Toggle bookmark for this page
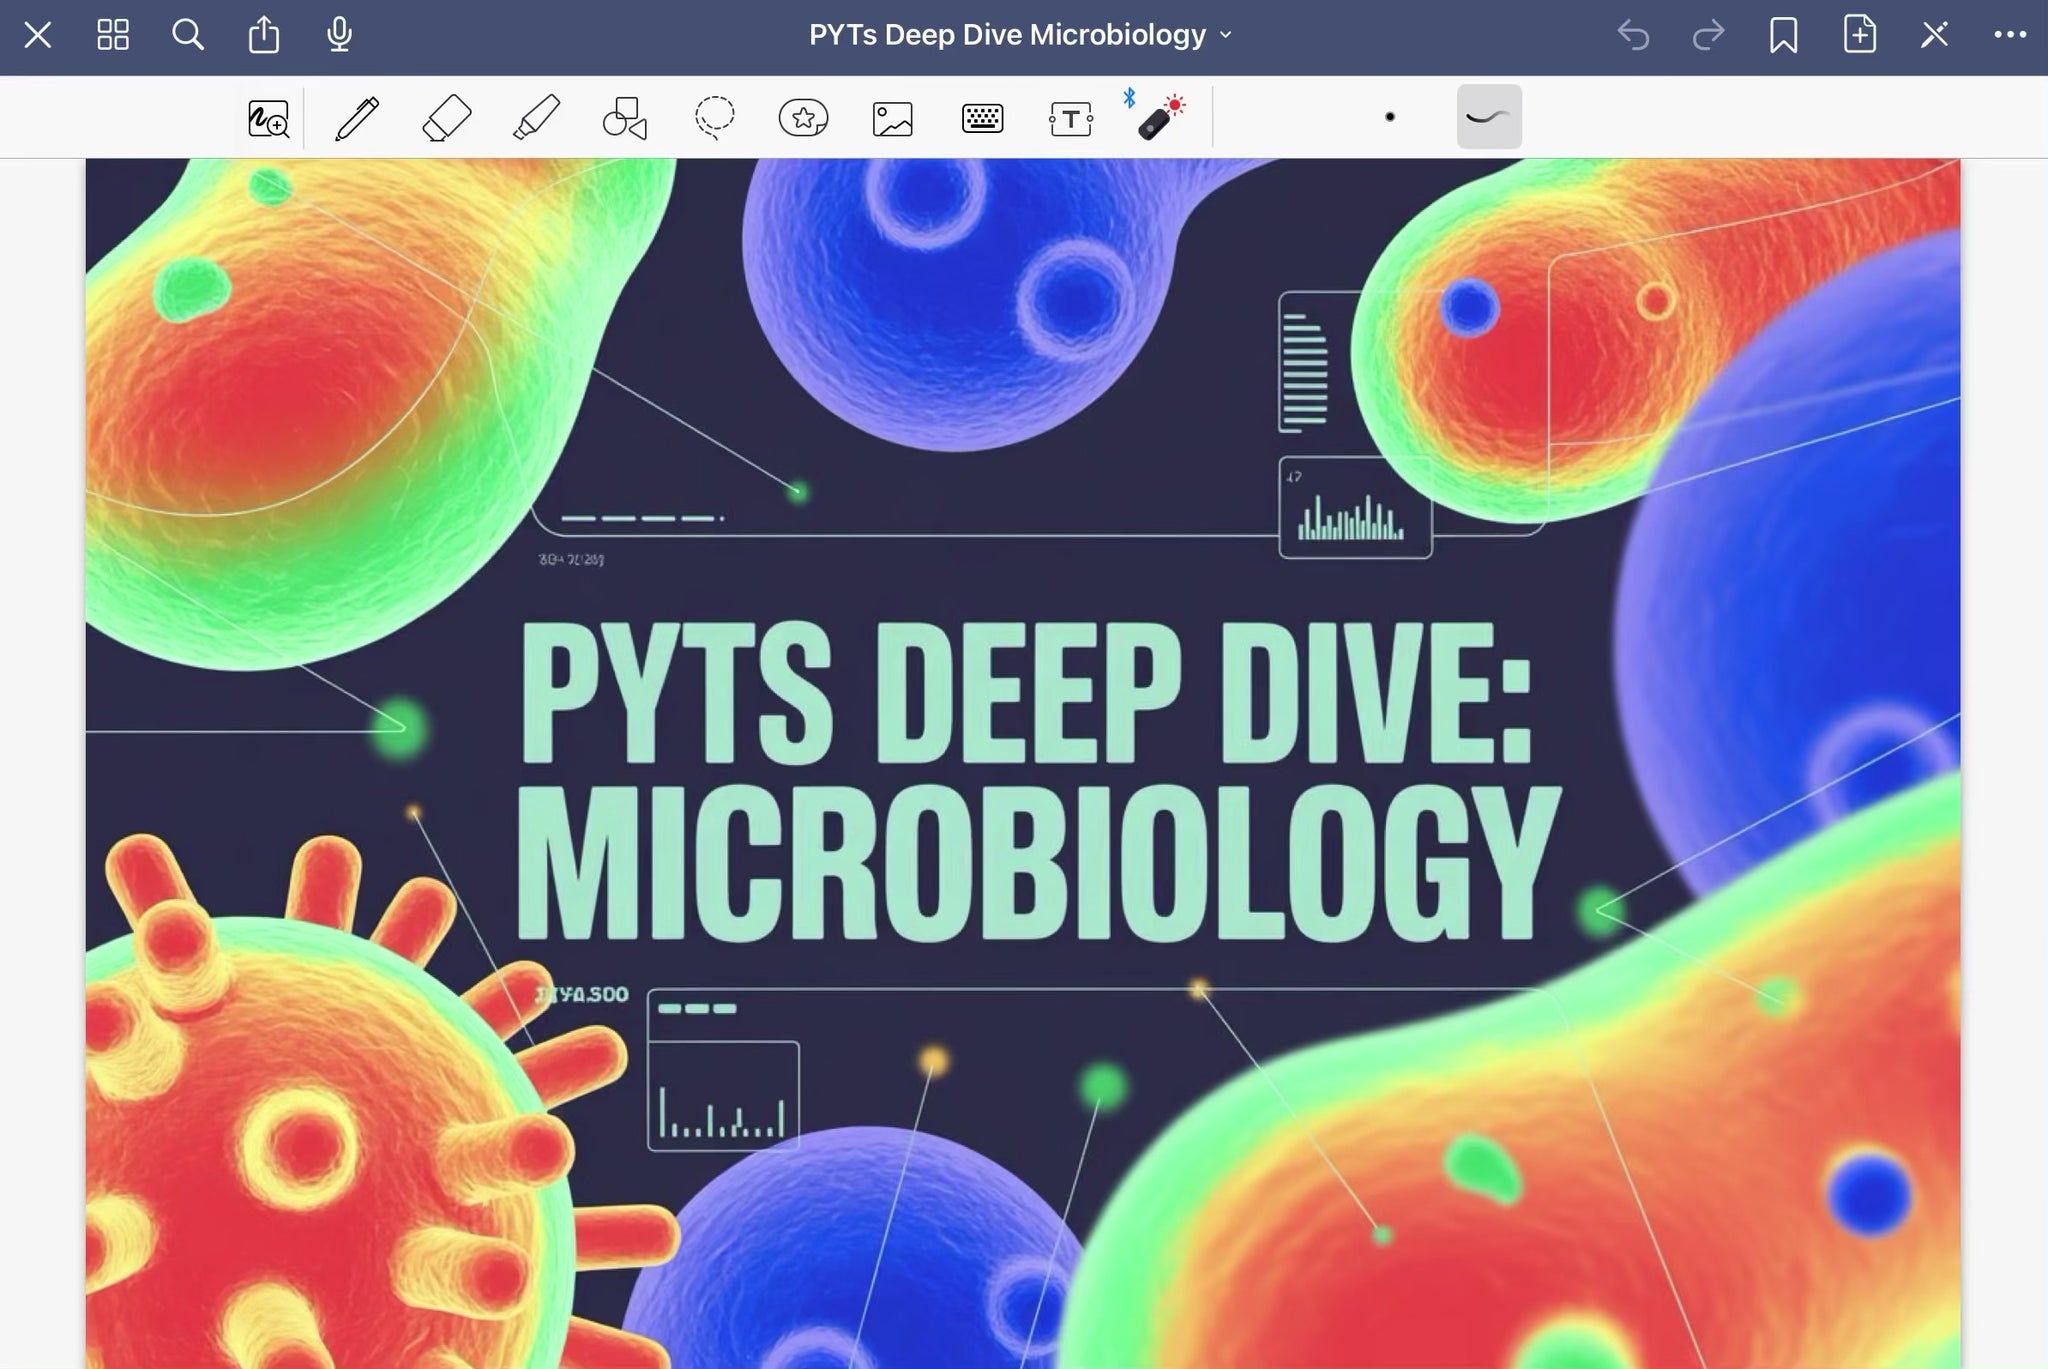Image resolution: width=2048 pixels, height=1369 pixels. point(1783,35)
